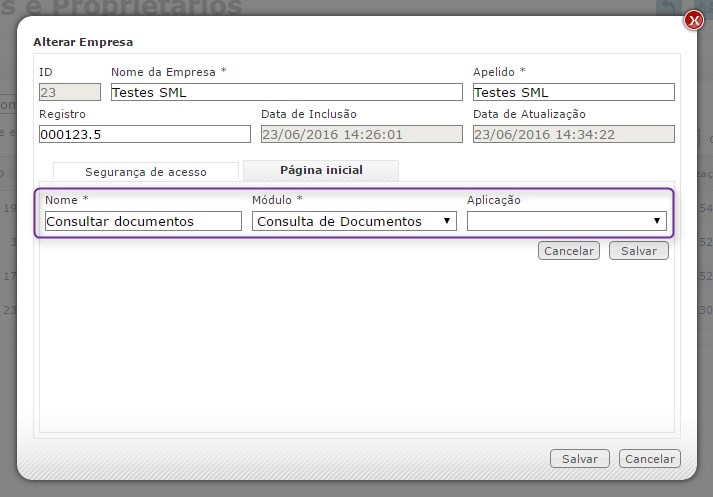Click into the Registro field
The height and width of the screenshot is (497, 713).
(144, 134)
